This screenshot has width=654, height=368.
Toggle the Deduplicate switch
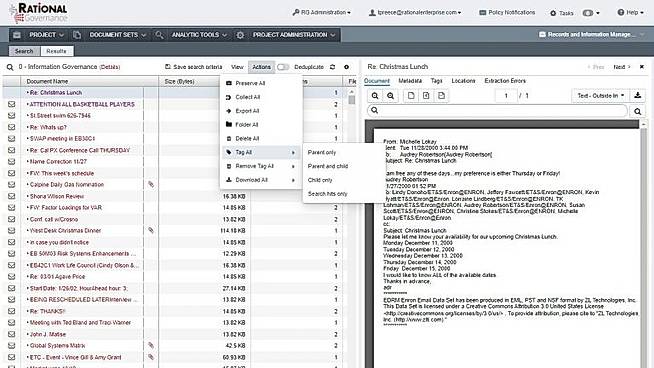(283, 67)
